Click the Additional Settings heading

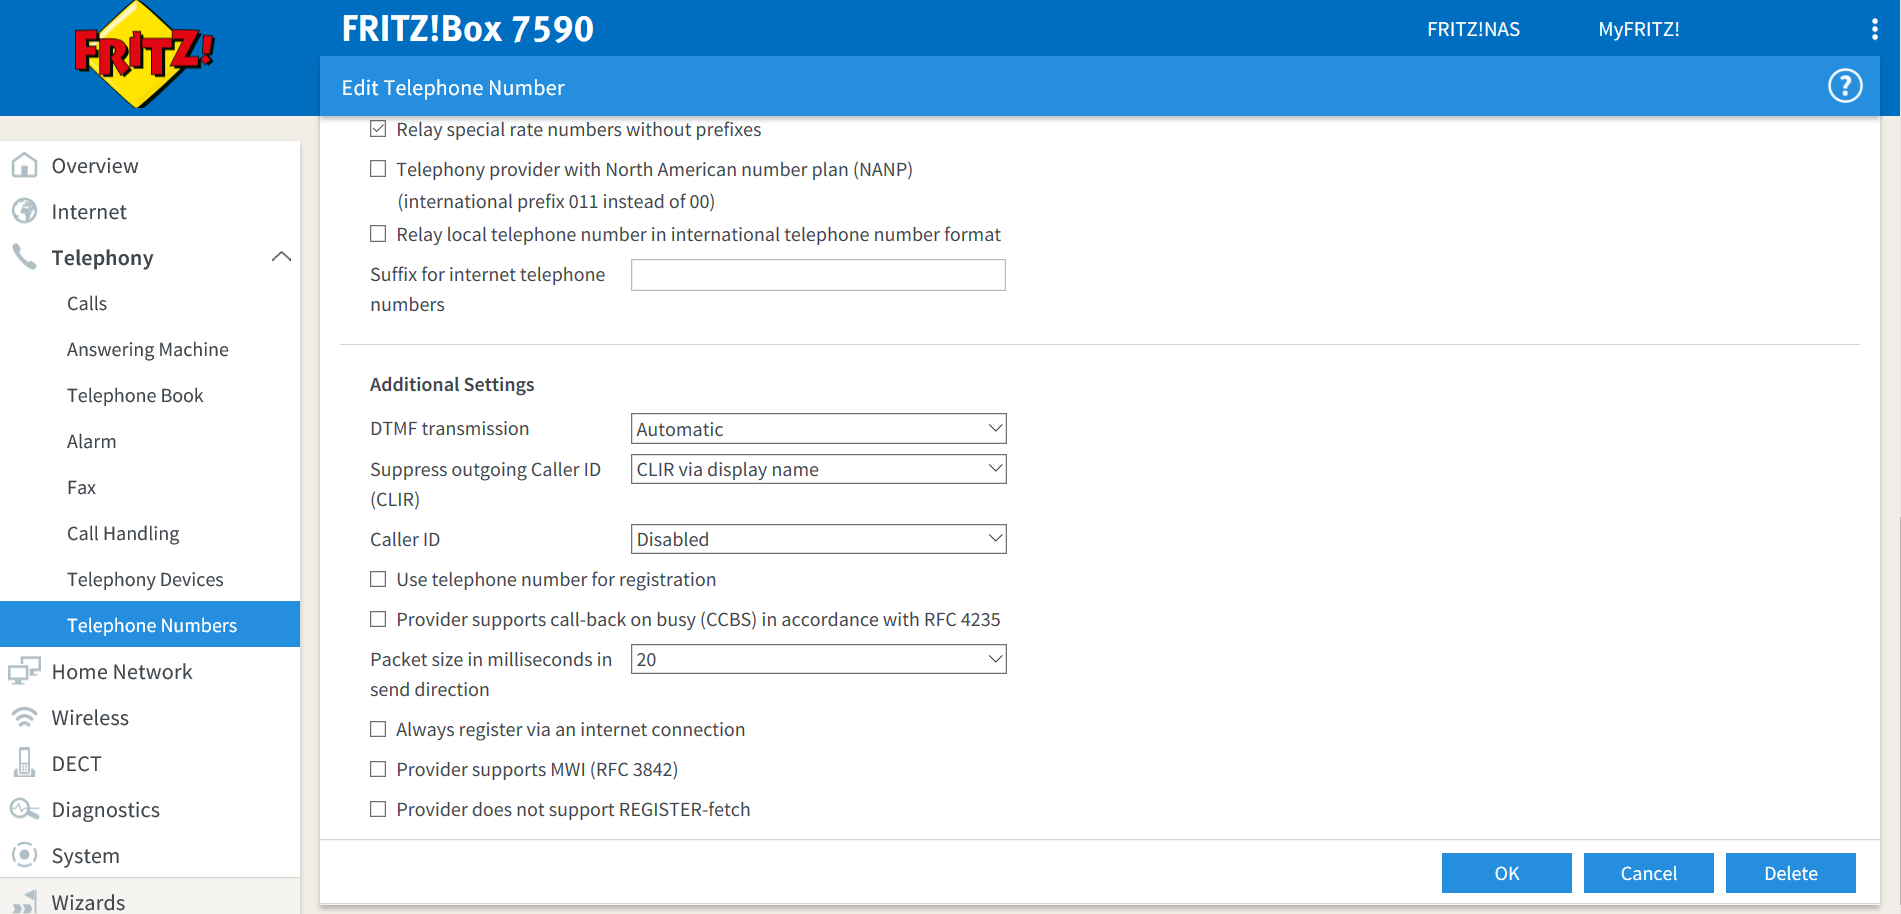pos(452,384)
